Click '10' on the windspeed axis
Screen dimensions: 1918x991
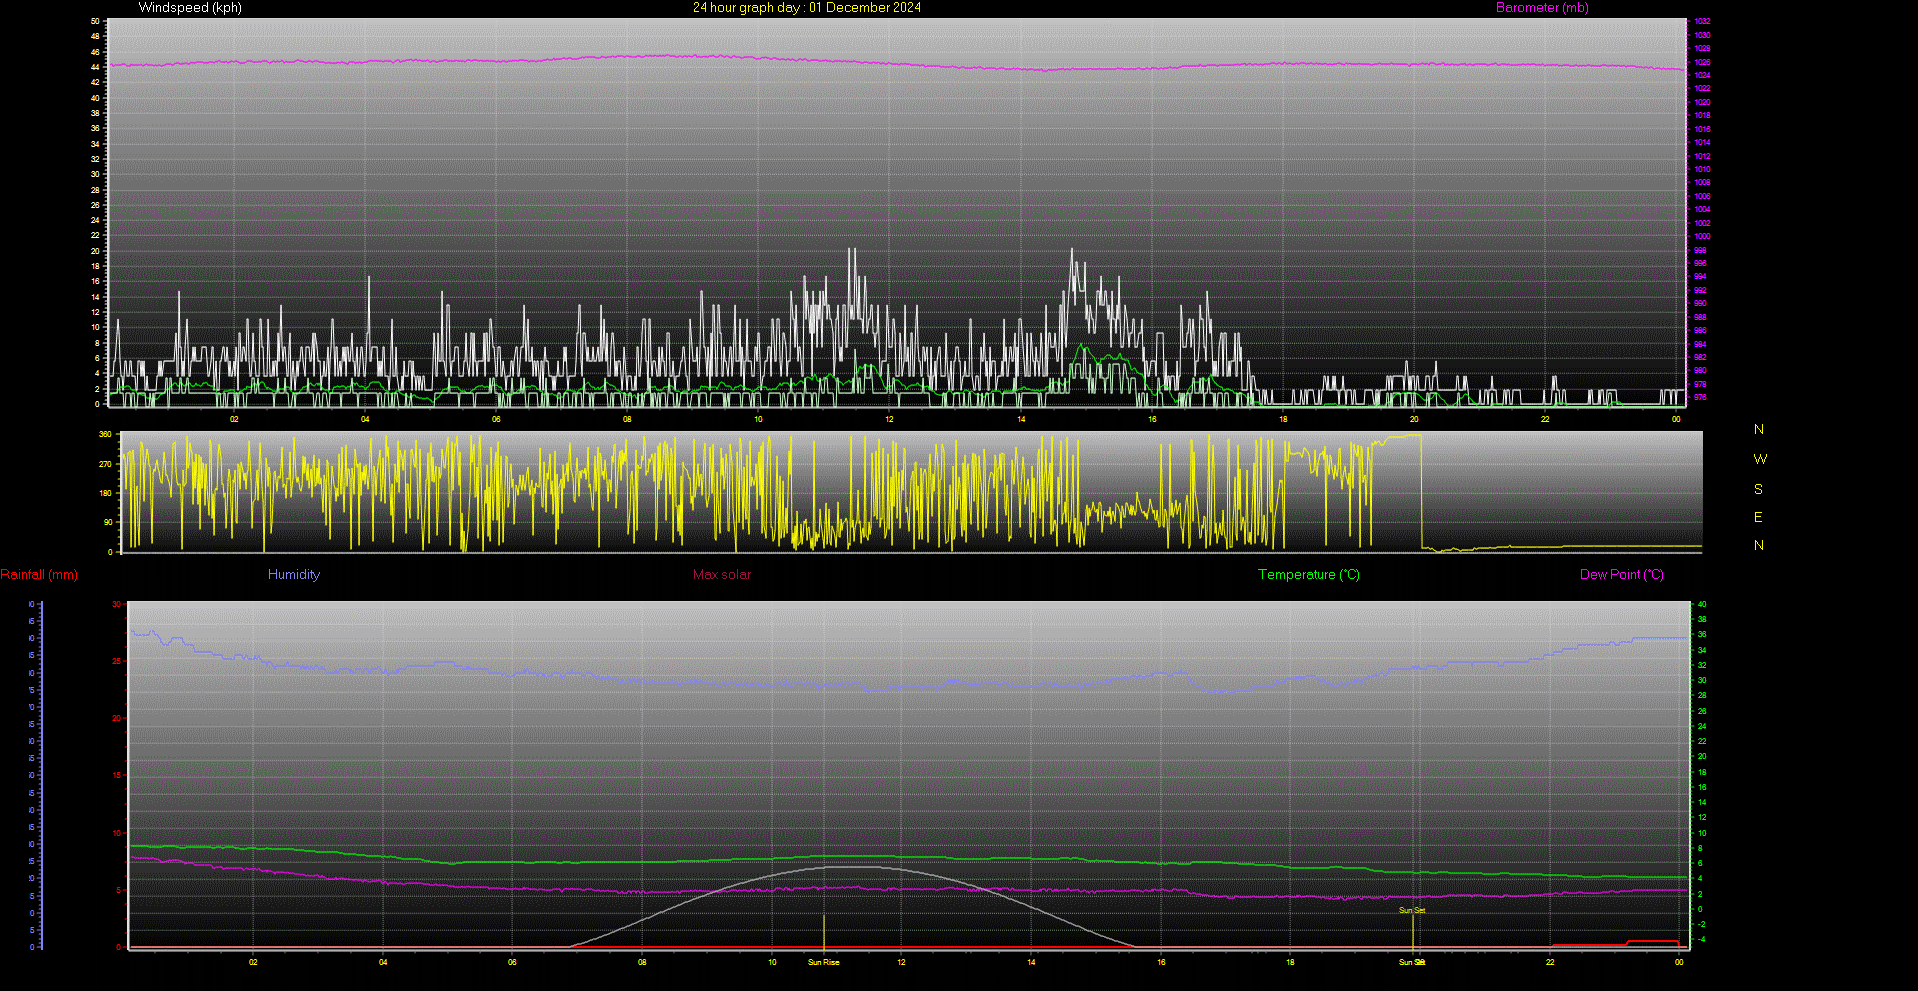(x=95, y=327)
